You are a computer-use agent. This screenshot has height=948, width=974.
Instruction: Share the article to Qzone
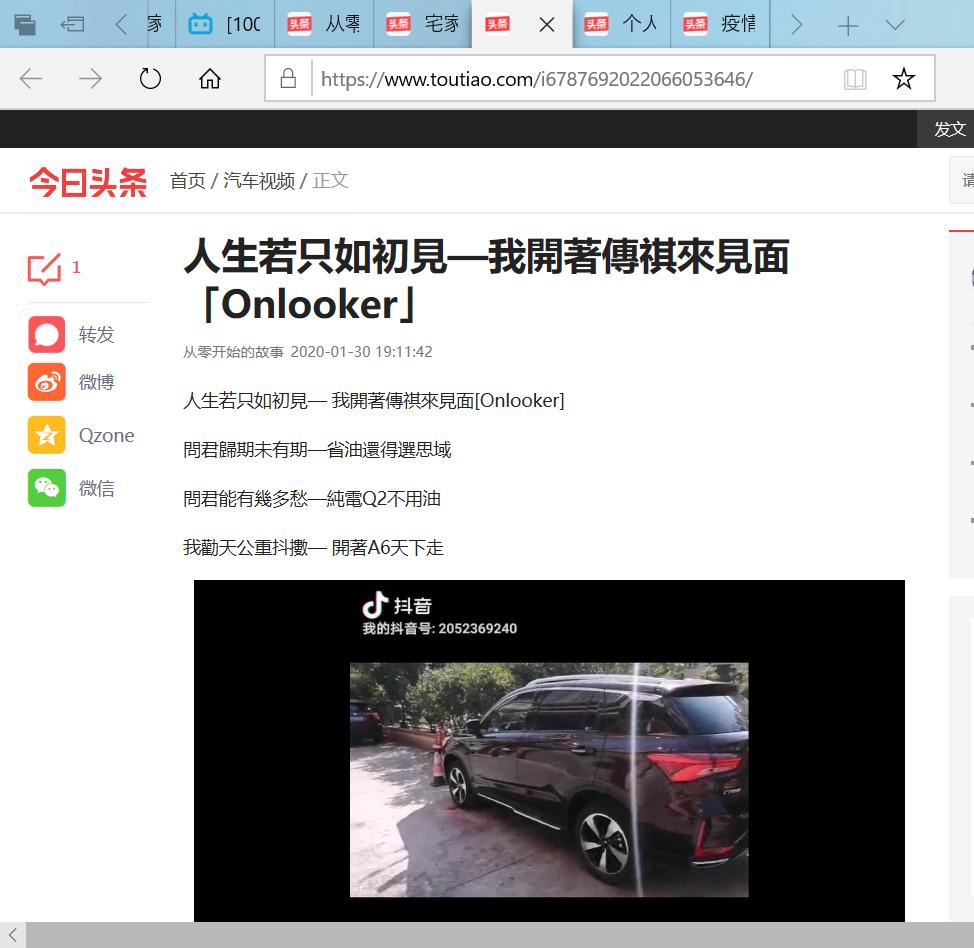pos(46,435)
